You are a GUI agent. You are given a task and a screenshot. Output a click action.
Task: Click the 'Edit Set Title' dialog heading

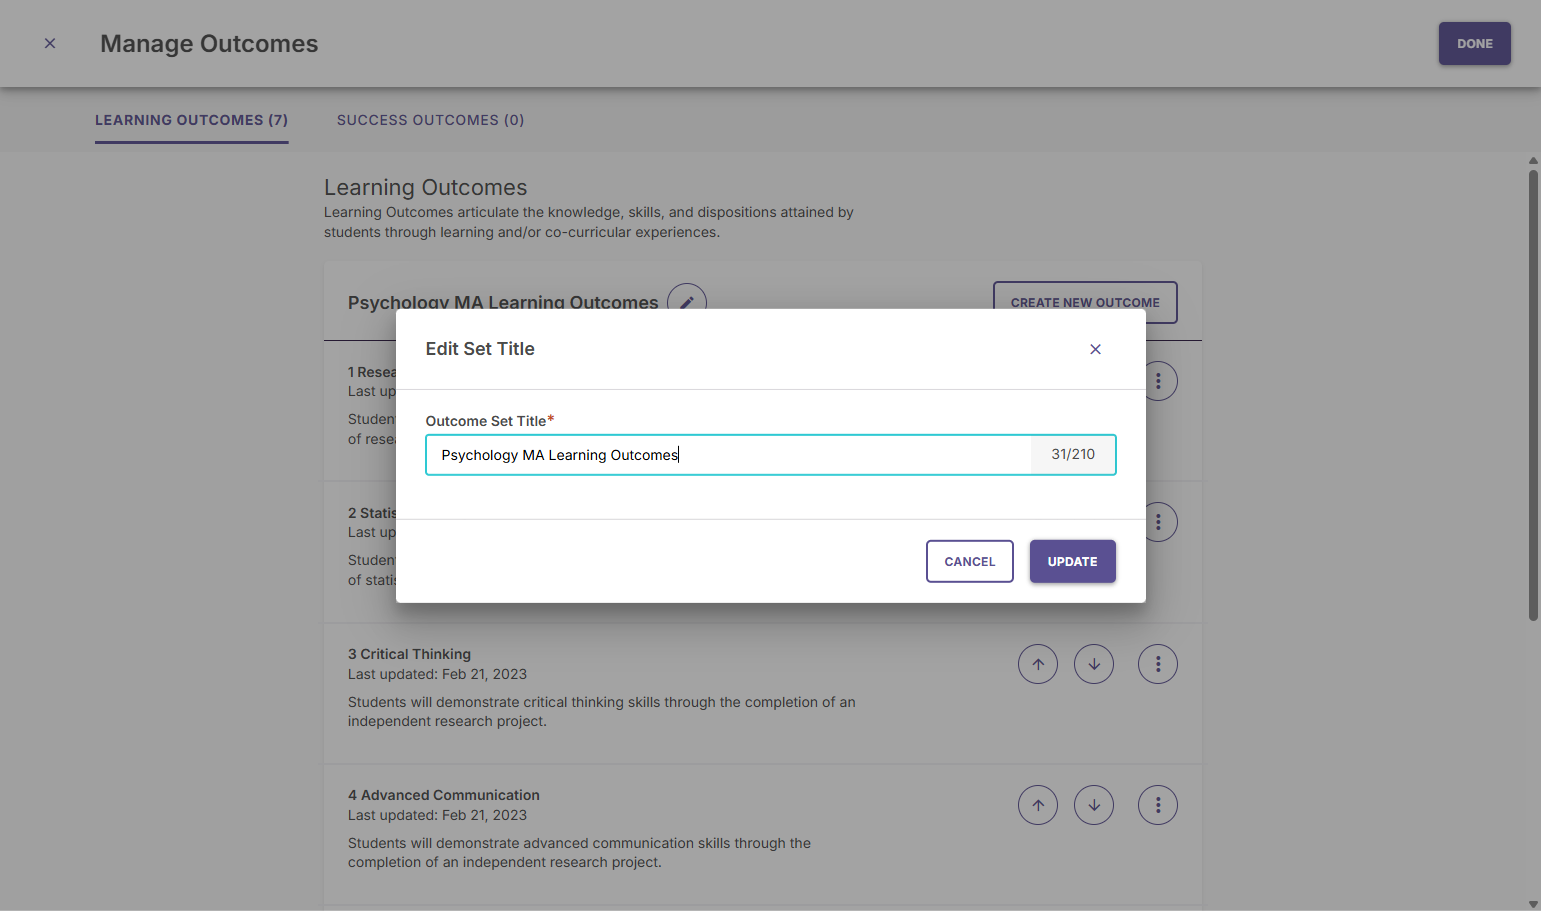point(480,349)
